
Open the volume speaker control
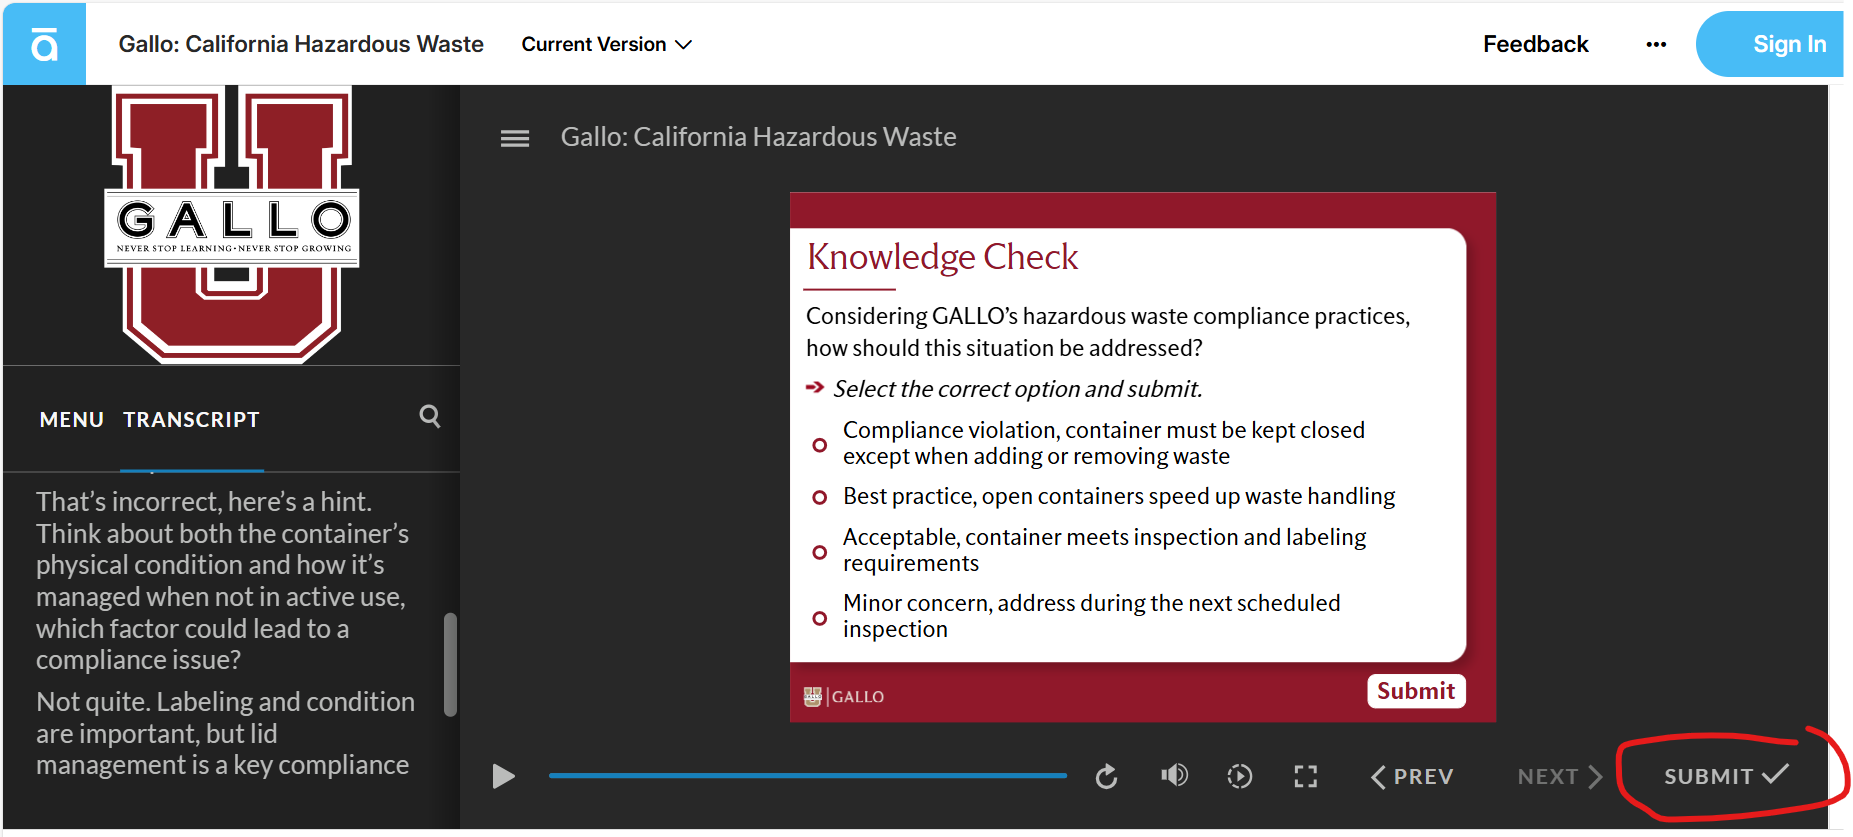pos(1174,775)
